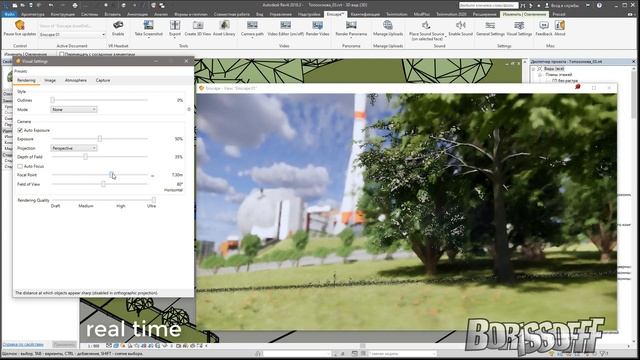Click the Field of View slider handle

click(x=103, y=184)
